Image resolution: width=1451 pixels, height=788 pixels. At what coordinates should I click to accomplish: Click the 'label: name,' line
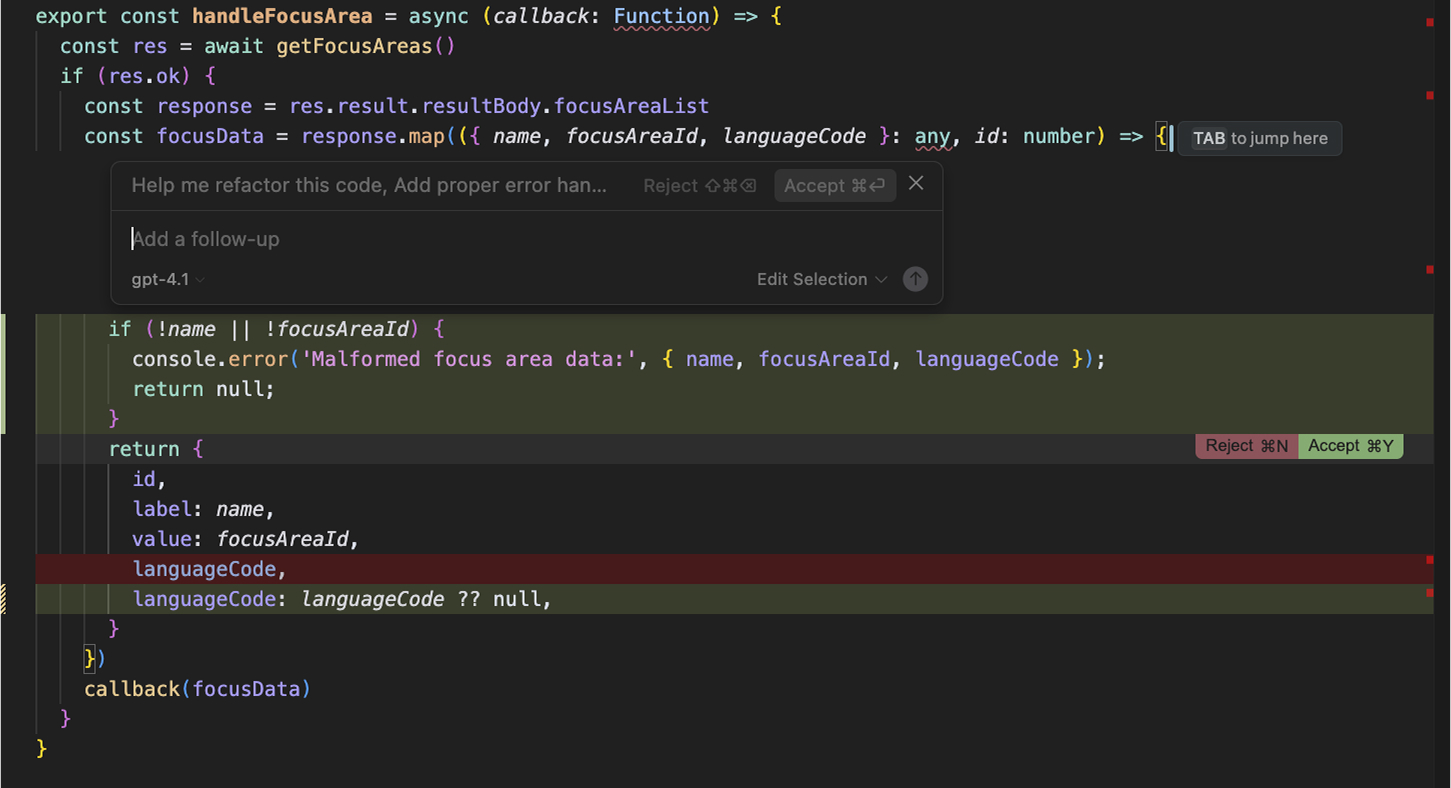click(203, 509)
